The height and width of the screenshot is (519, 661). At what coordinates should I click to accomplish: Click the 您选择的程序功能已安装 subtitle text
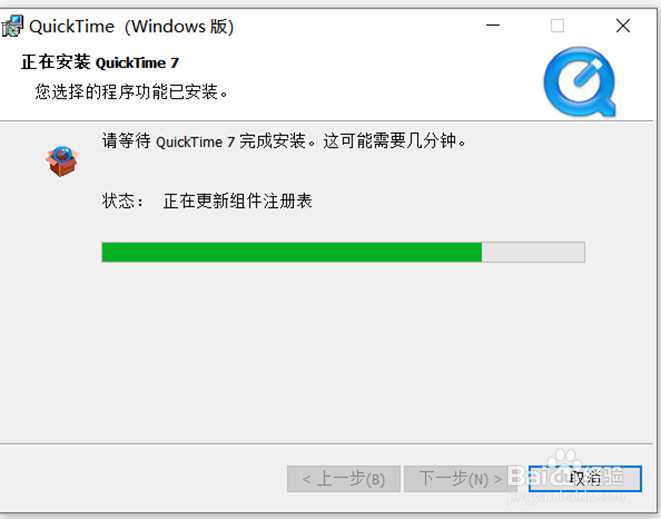pos(131,91)
